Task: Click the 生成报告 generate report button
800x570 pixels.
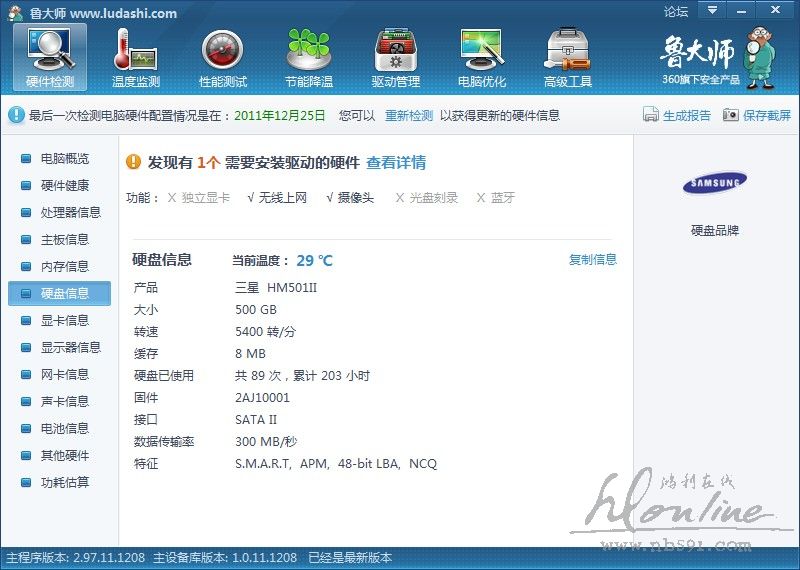Action: click(677, 115)
